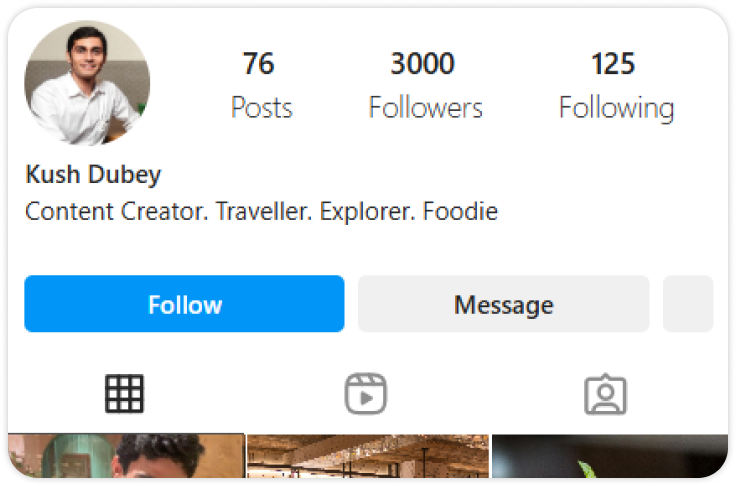Click the Content Creator bio text

point(261,211)
